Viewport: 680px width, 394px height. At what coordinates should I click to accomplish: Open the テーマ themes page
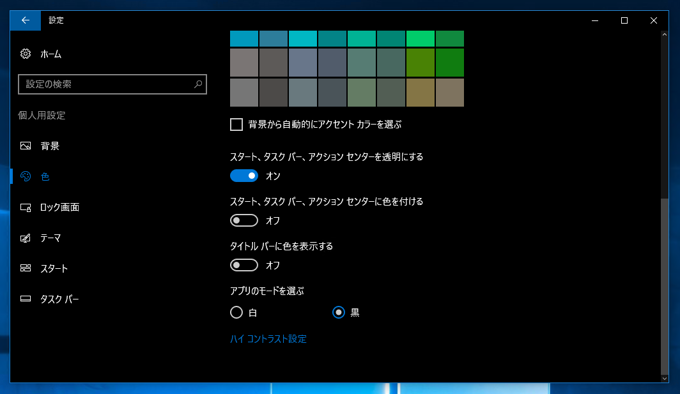[40, 238]
